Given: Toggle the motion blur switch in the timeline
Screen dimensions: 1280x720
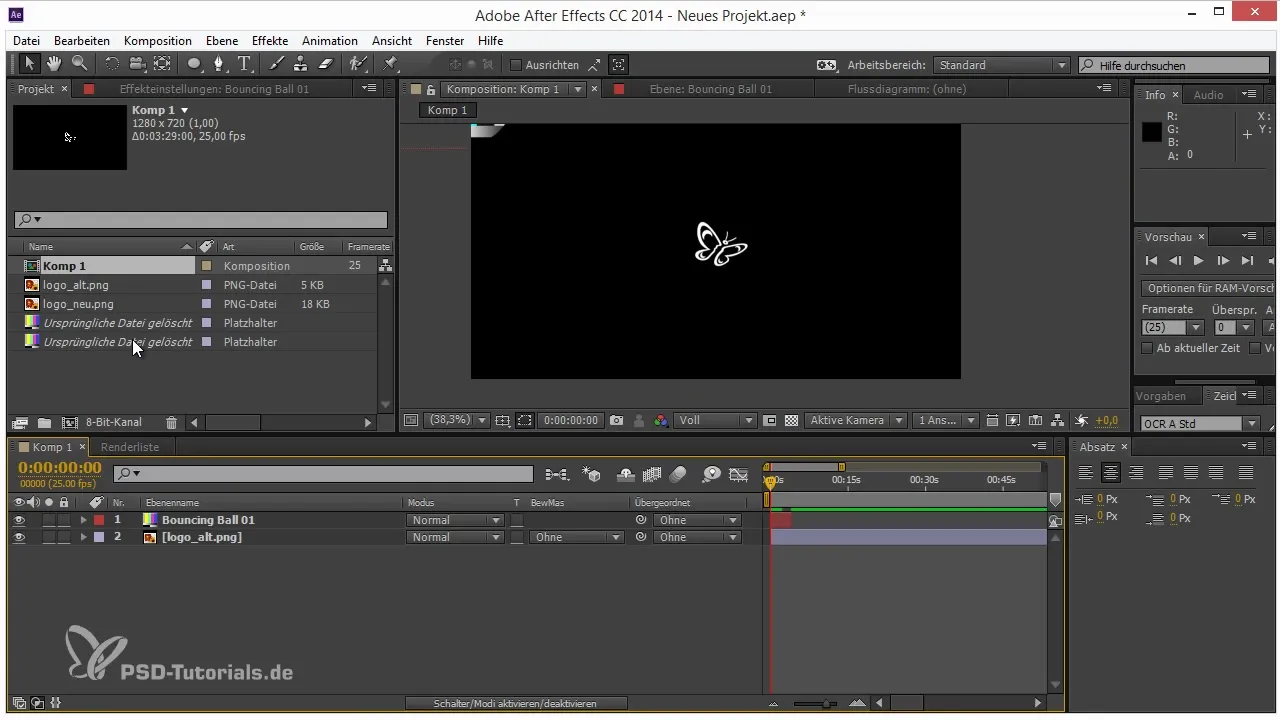Looking at the screenshot, I should pyautogui.click(x=677, y=474).
